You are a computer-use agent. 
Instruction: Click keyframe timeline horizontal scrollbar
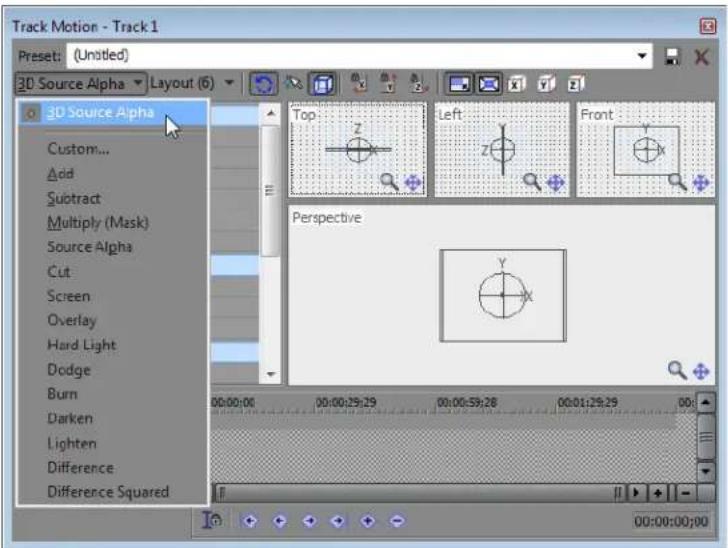pos(419,493)
